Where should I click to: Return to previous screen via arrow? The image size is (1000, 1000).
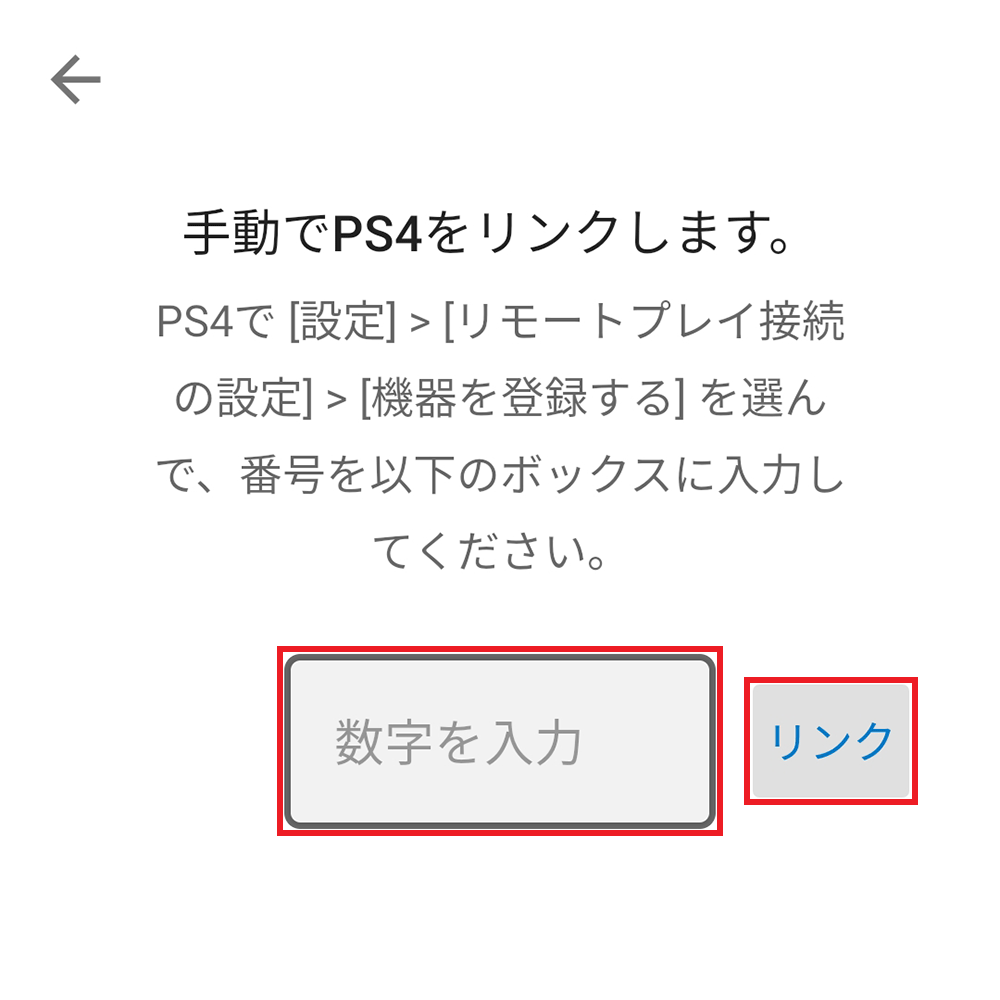tap(76, 79)
